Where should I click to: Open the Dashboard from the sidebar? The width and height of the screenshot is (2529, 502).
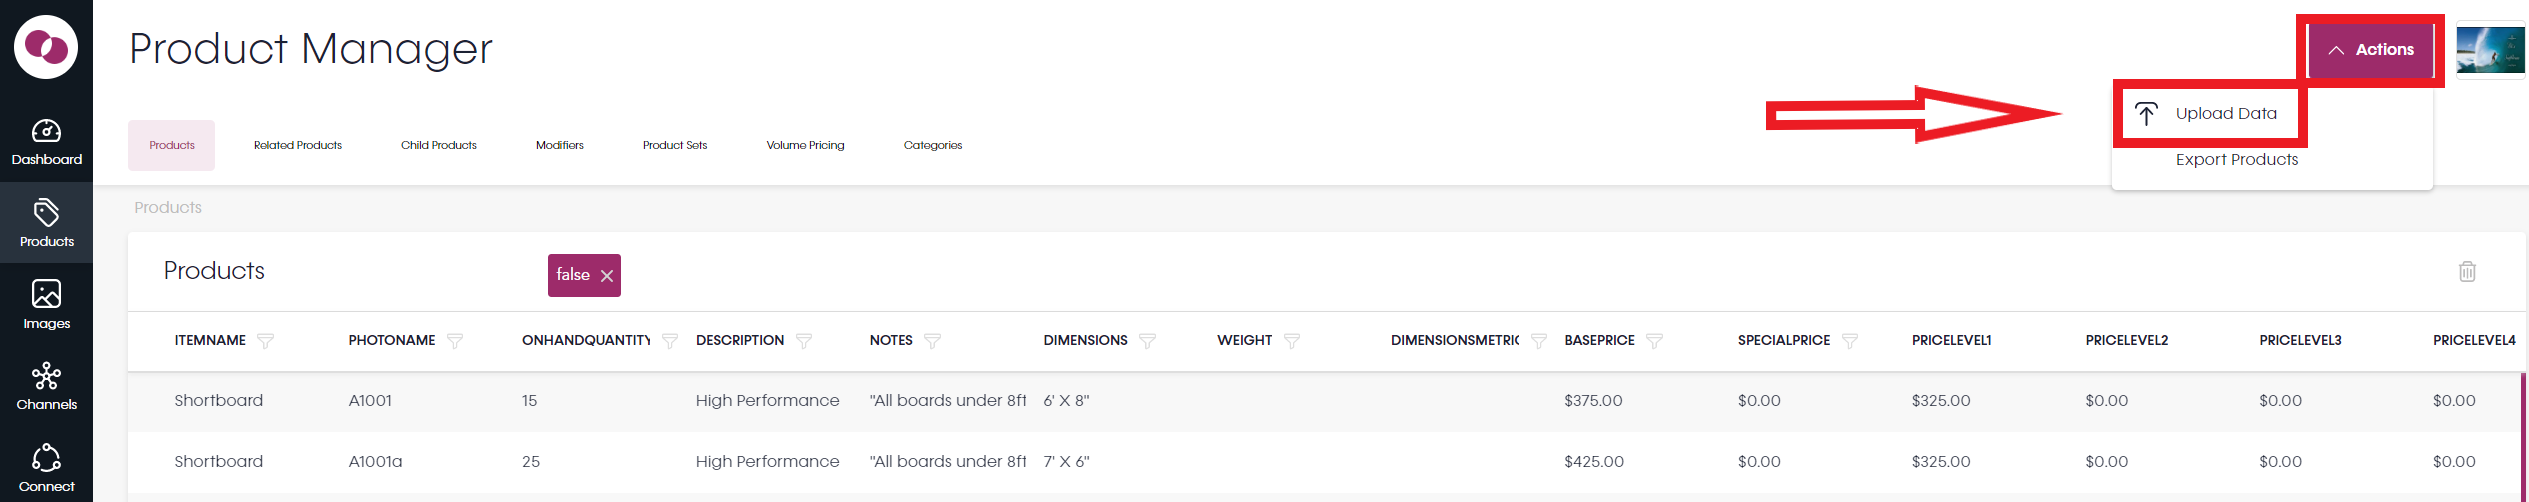click(x=46, y=142)
